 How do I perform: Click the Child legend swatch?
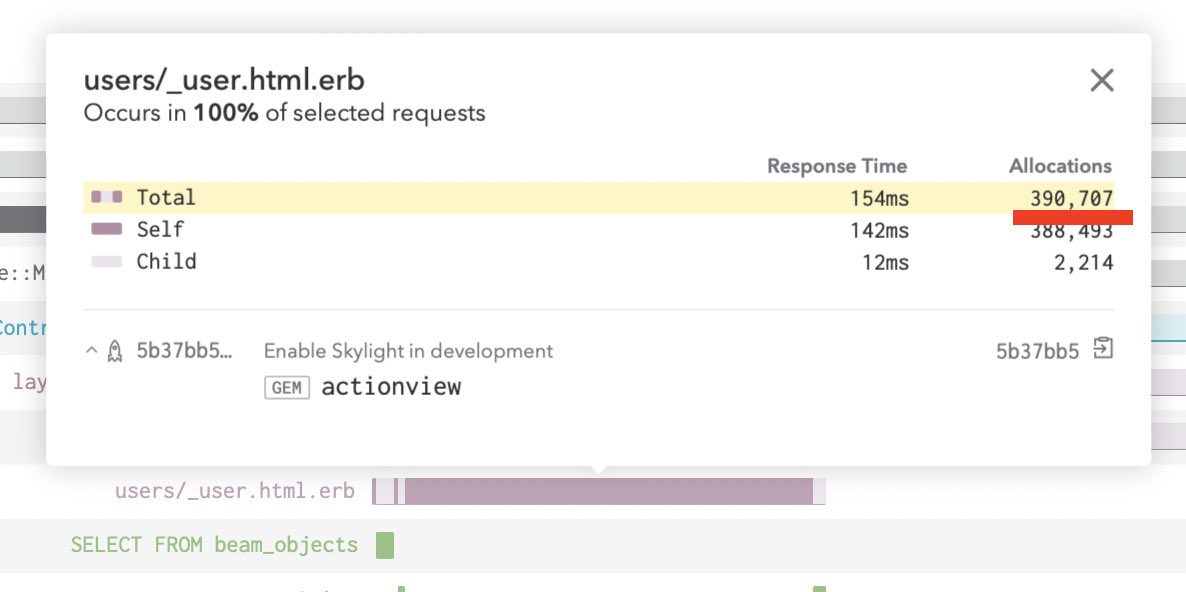[107, 262]
